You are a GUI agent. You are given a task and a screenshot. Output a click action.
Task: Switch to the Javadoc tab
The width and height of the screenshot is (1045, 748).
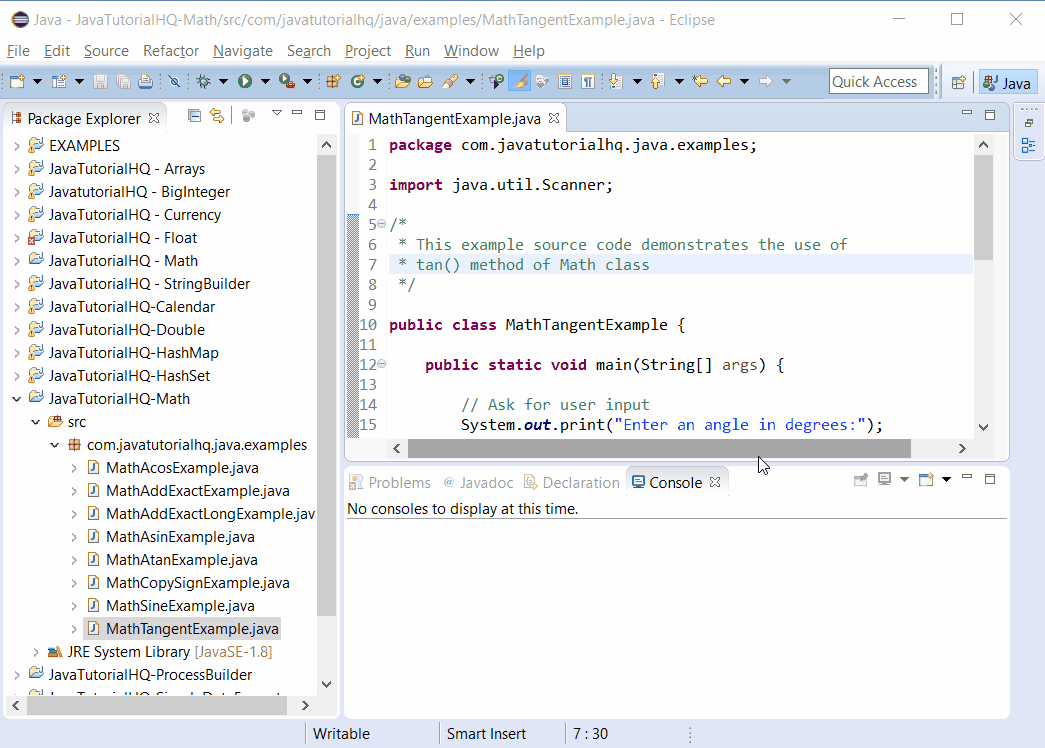tap(478, 483)
